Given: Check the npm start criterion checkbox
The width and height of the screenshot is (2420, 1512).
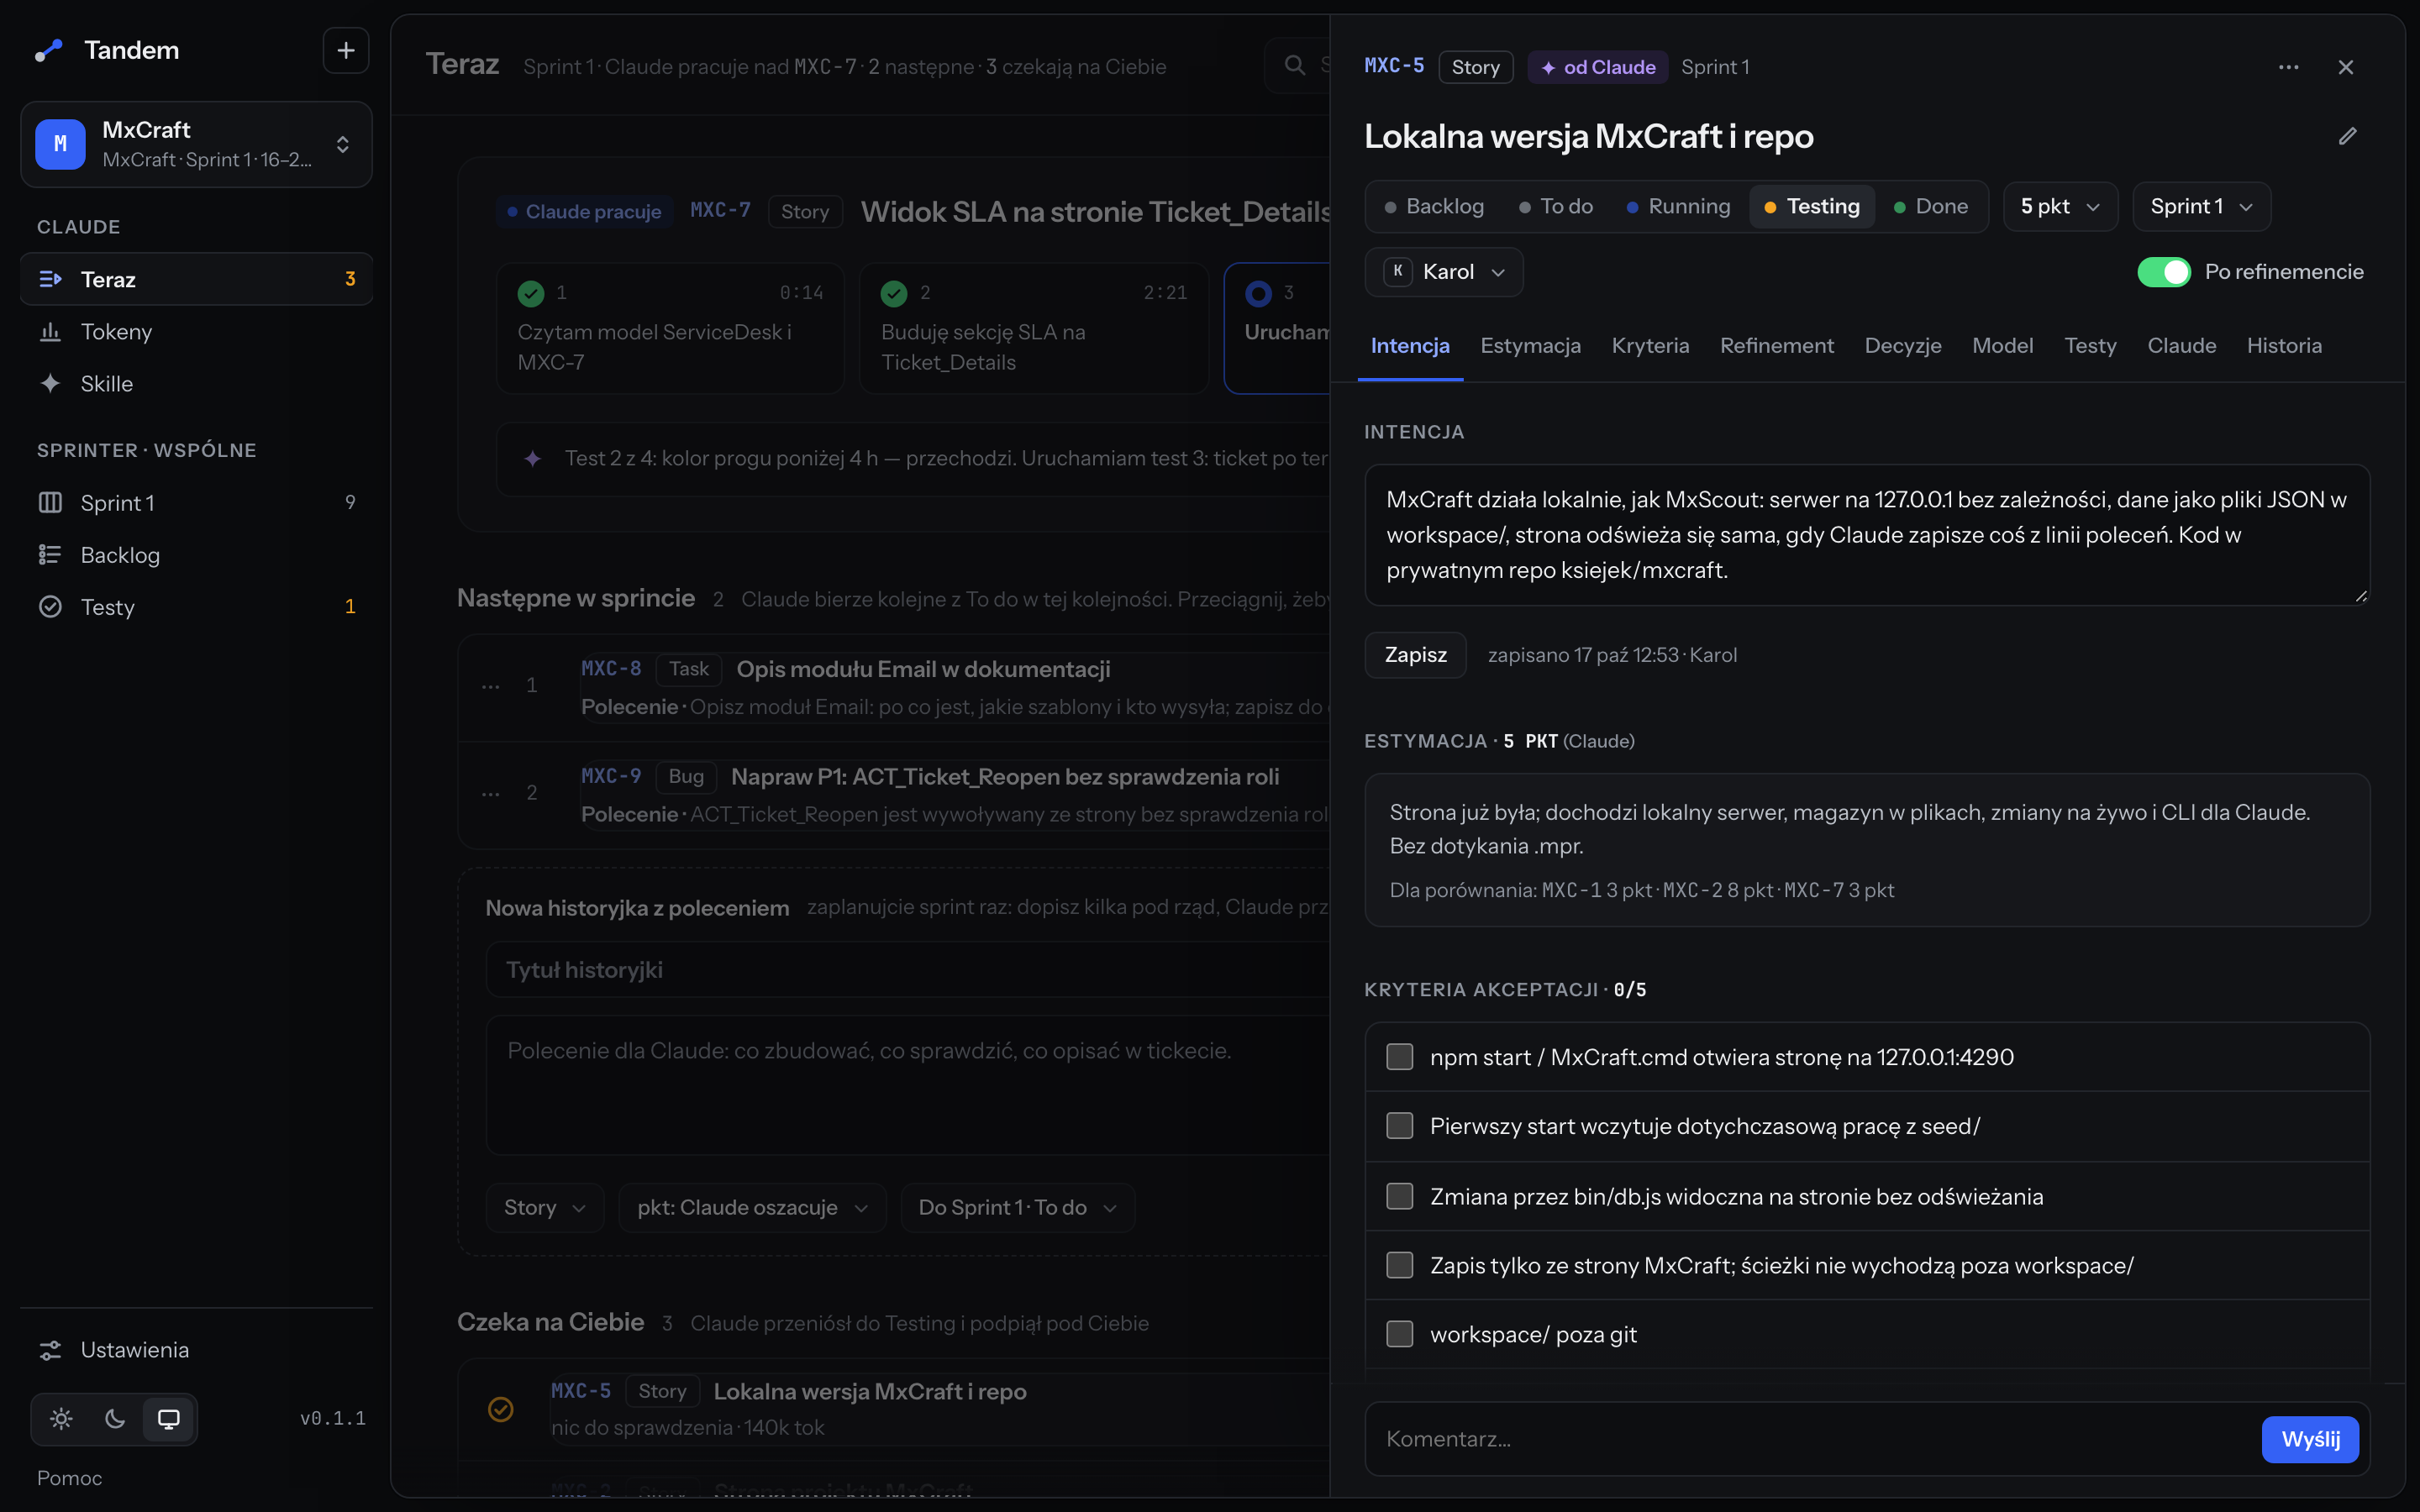Looking at the screenshot, I should (1399, 1057).
